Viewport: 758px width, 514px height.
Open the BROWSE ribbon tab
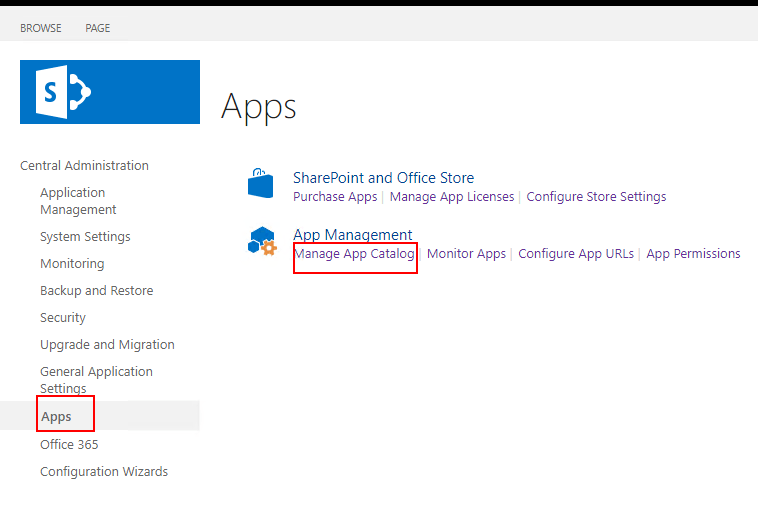41,28
